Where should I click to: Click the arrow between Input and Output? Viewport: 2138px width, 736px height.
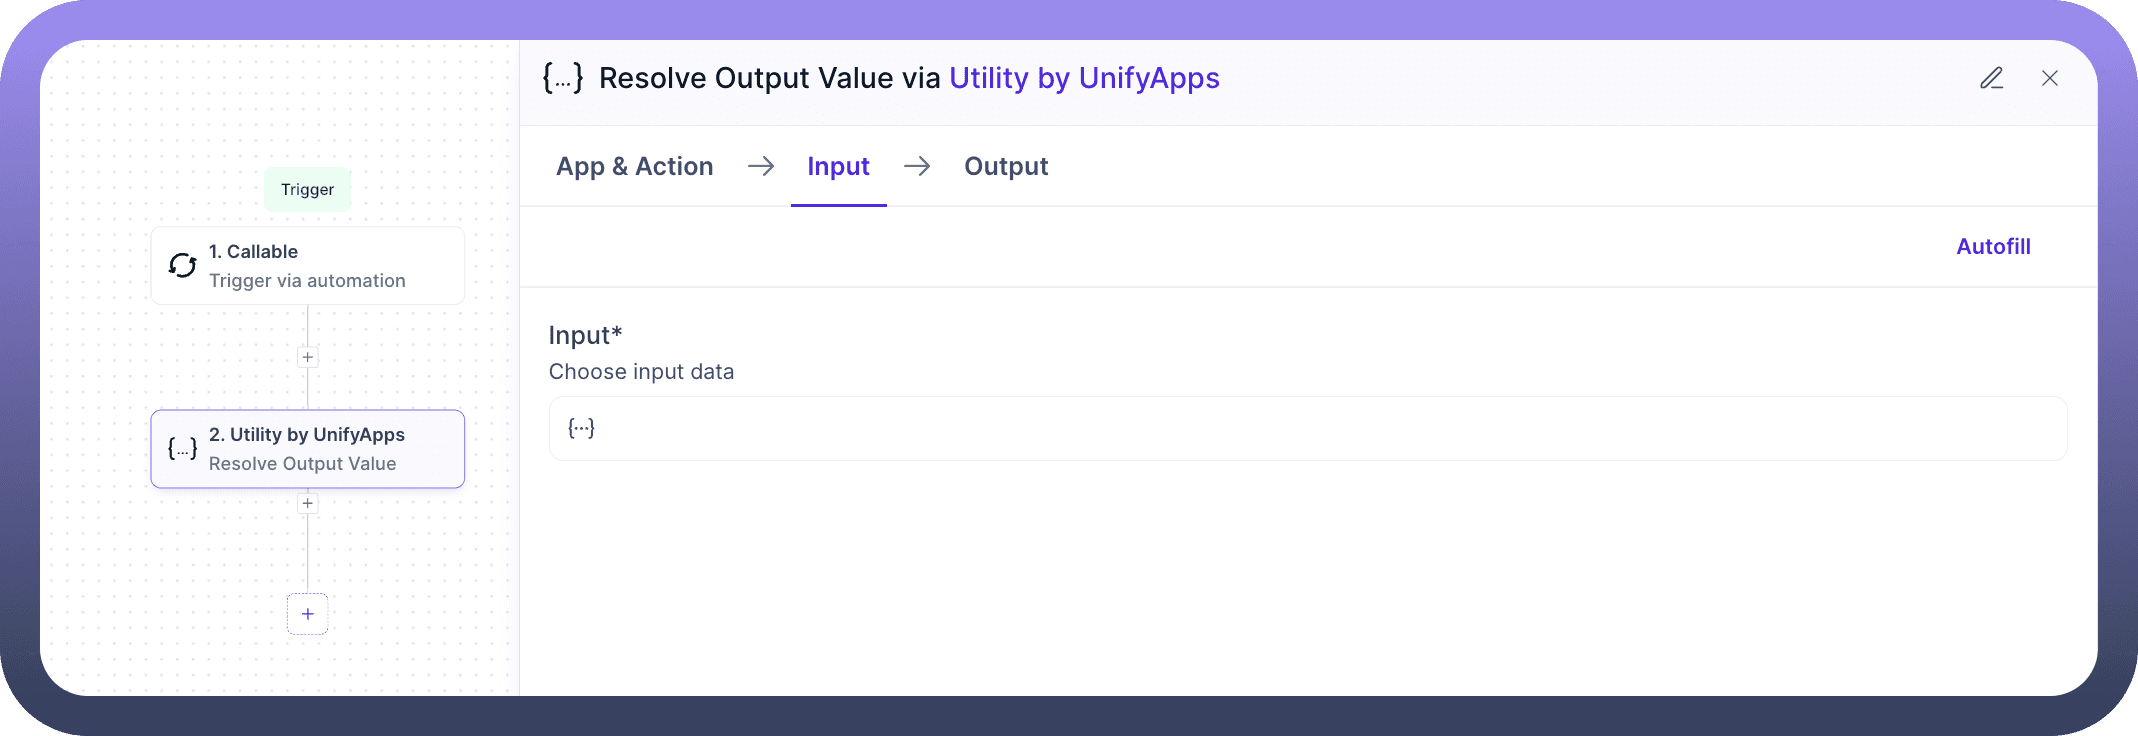(x=917, y=166)
